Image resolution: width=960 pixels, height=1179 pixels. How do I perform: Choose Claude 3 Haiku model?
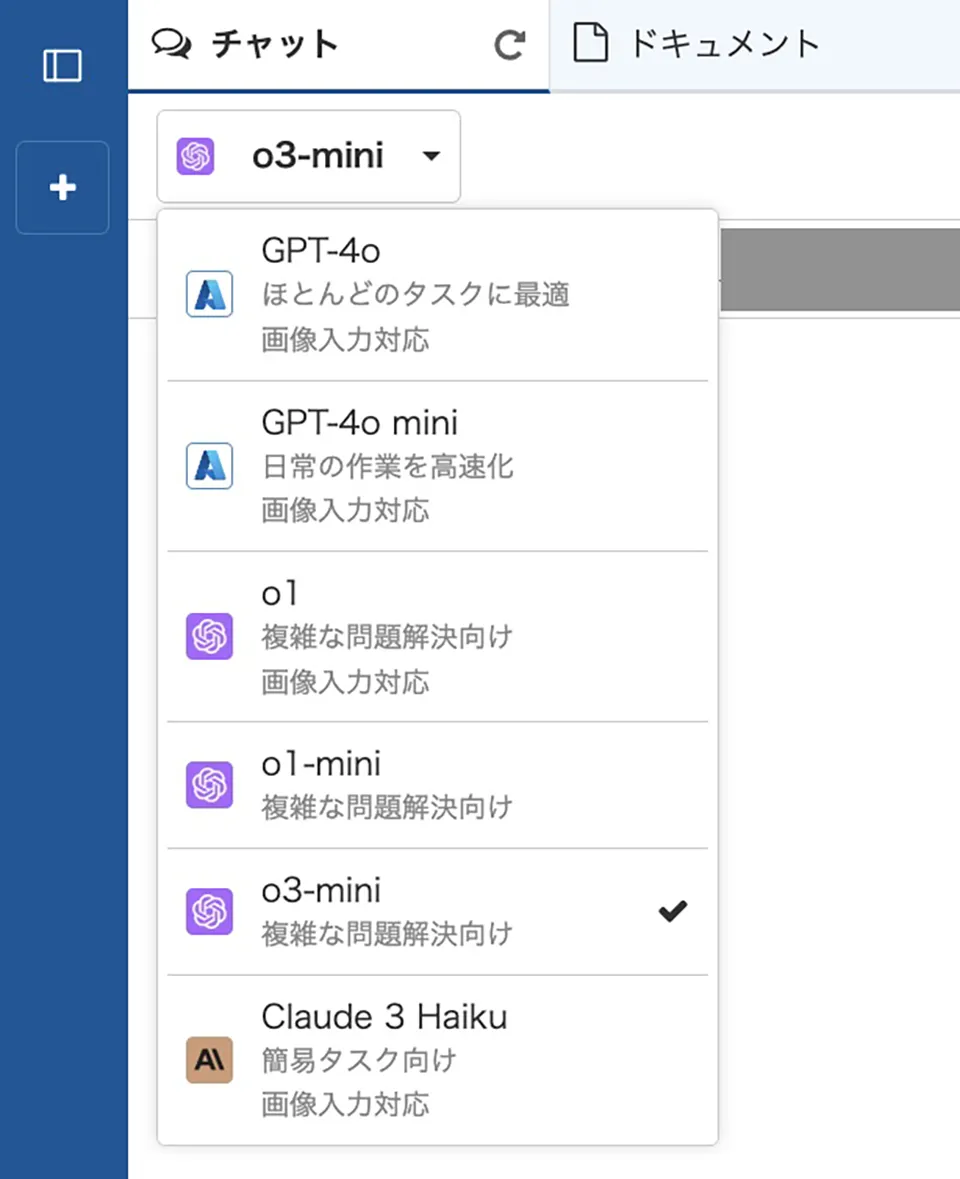click(x=438, y=1060)
